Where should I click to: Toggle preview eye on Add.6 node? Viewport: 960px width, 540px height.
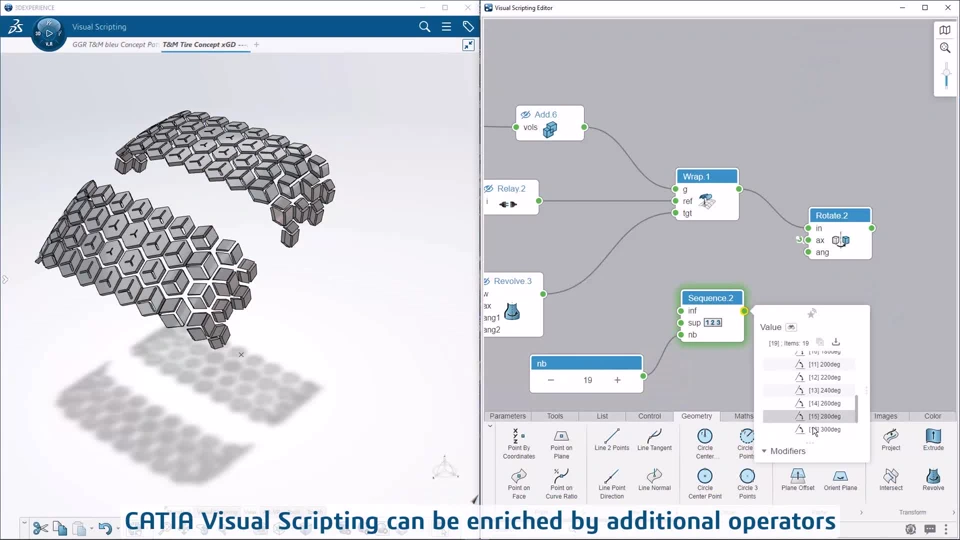525,114
